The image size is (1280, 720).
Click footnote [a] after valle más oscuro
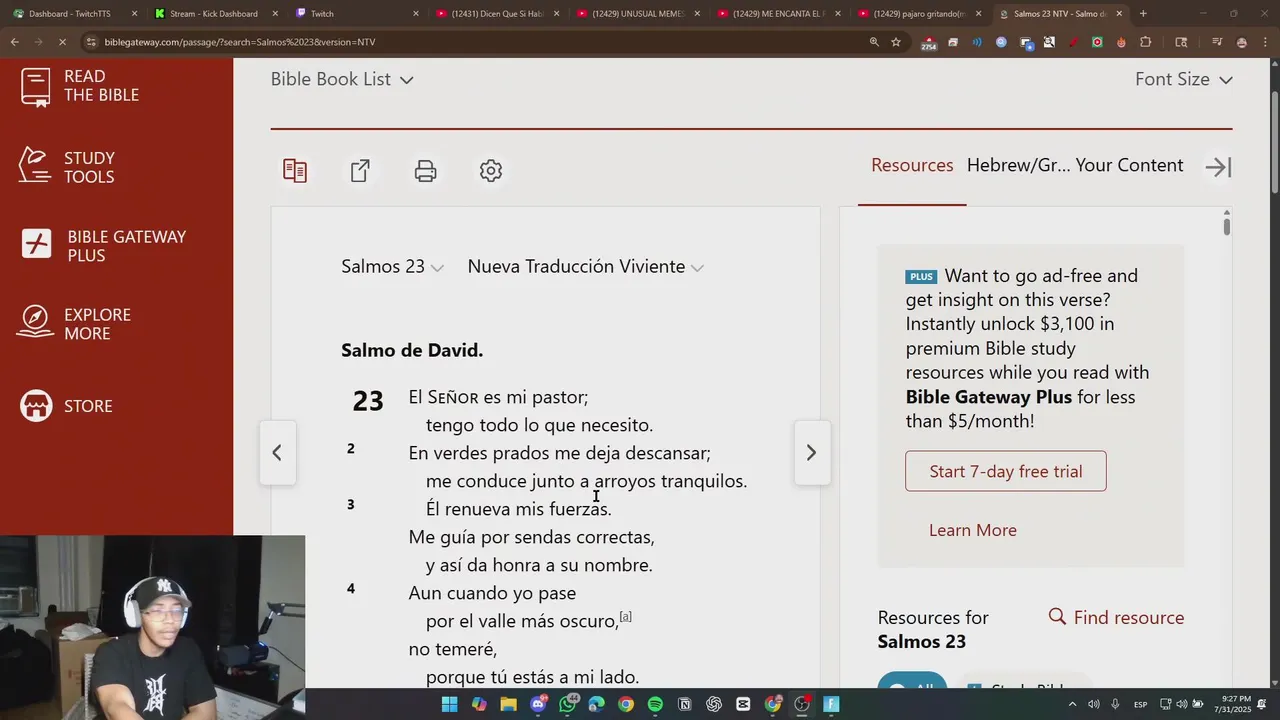626,616
